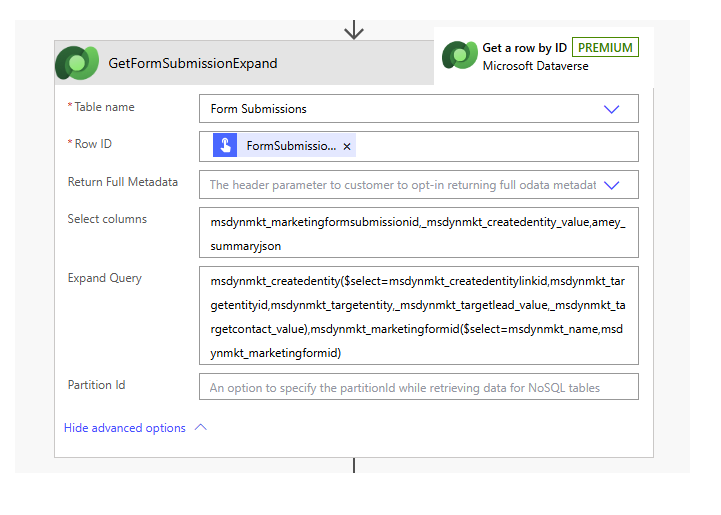Collapse advanced options with the up chevron
The width and height of the screenshot is (721, 515).
click(200, 427)
